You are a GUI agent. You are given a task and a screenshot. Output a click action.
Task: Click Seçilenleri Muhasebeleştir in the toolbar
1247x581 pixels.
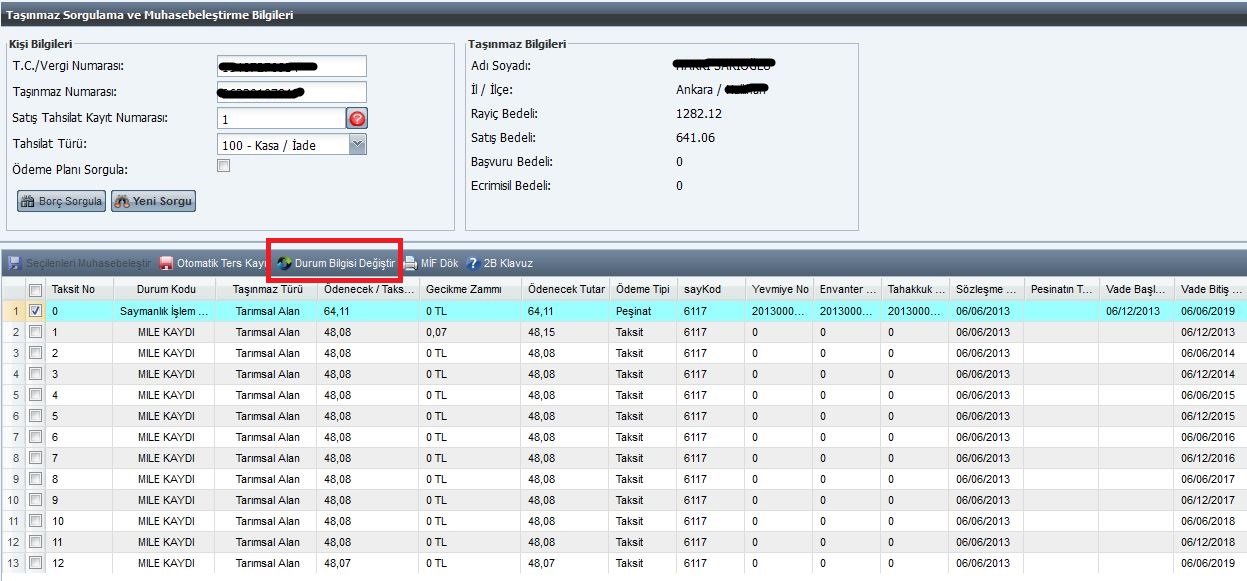pyautogui.click(x=79, y=263)
